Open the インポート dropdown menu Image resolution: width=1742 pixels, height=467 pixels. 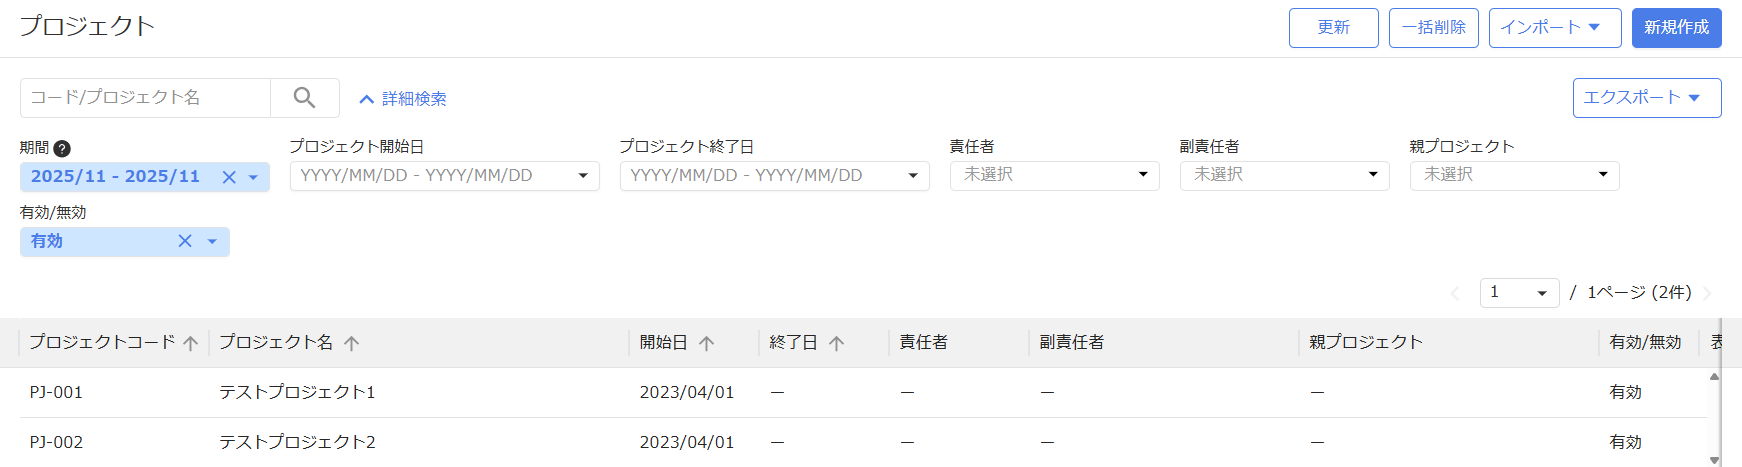1554,28
